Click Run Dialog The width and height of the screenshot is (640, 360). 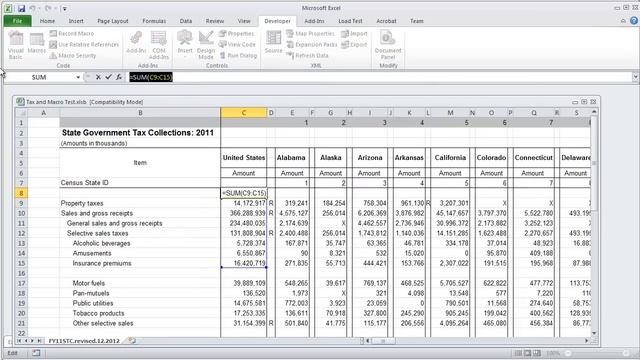[x=238, y=56]
